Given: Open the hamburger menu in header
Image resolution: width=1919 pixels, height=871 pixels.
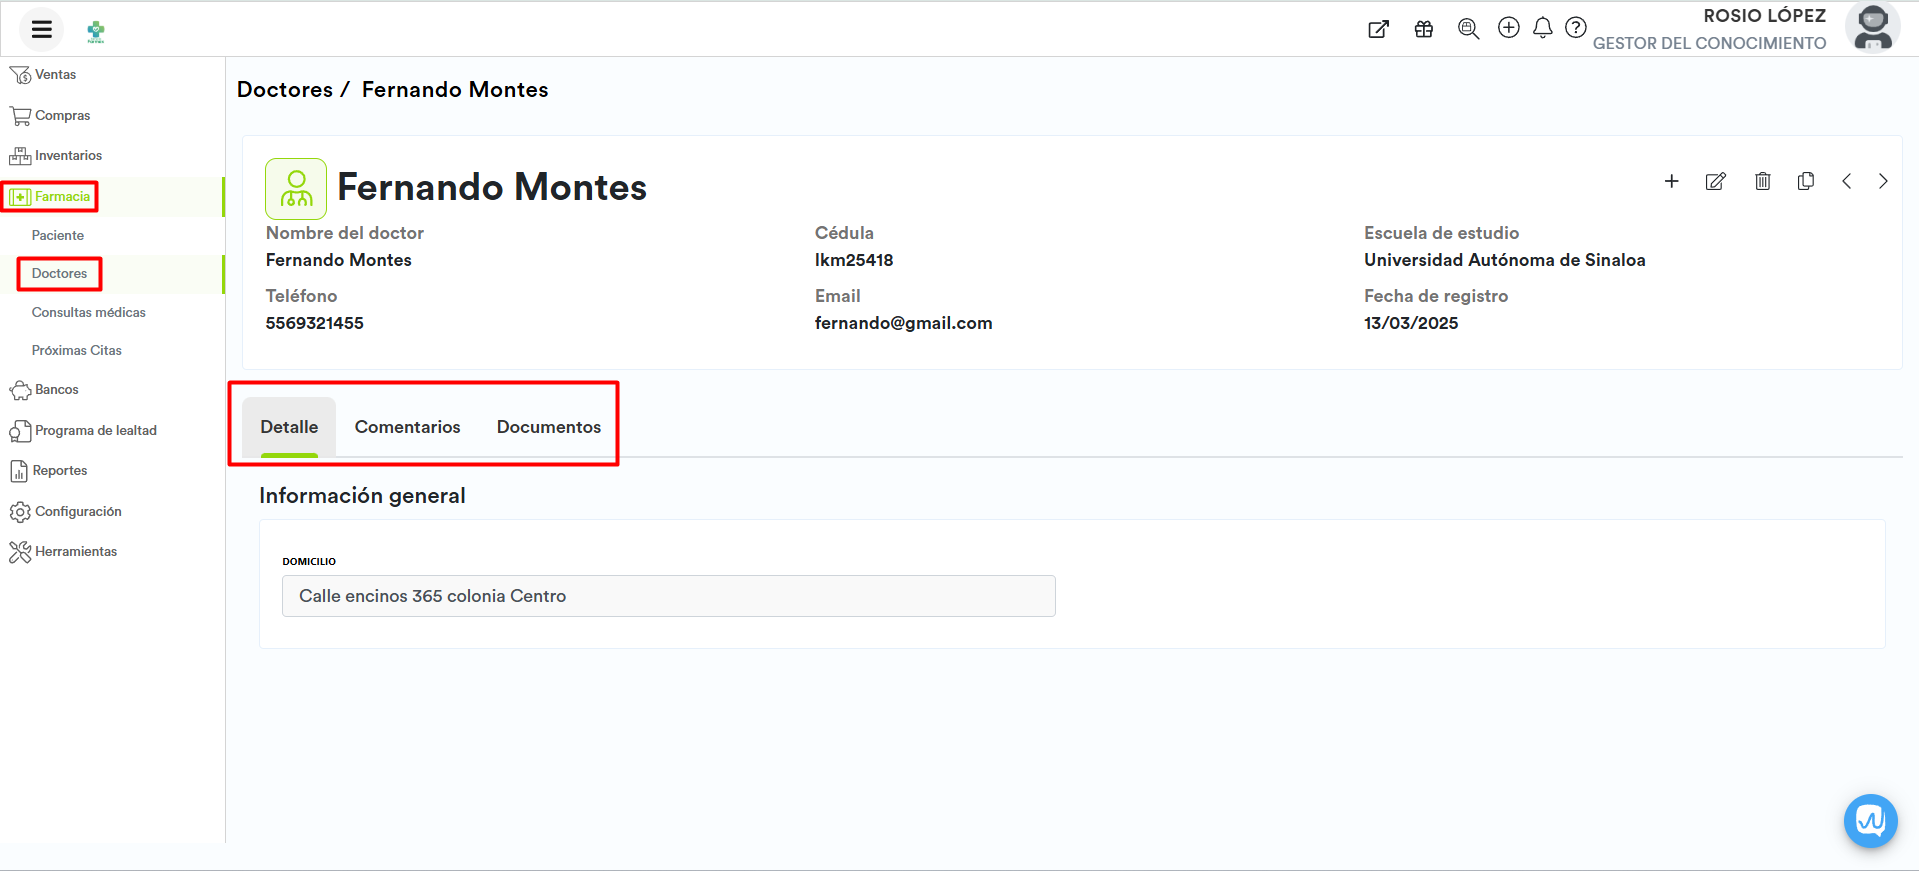Looking at the screenshot, I should [41, 29].
